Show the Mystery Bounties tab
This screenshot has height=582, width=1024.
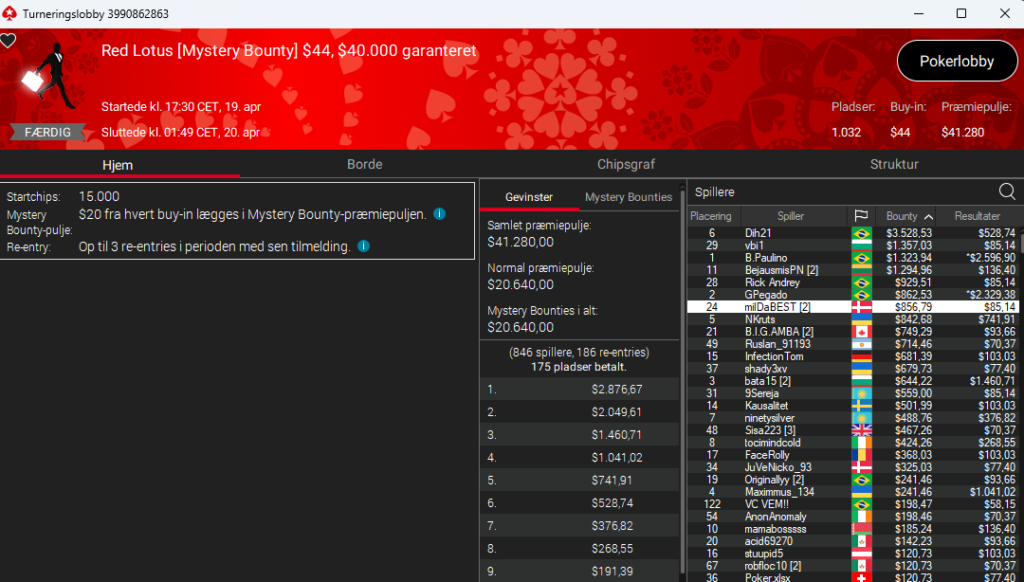tap(628, 197)
